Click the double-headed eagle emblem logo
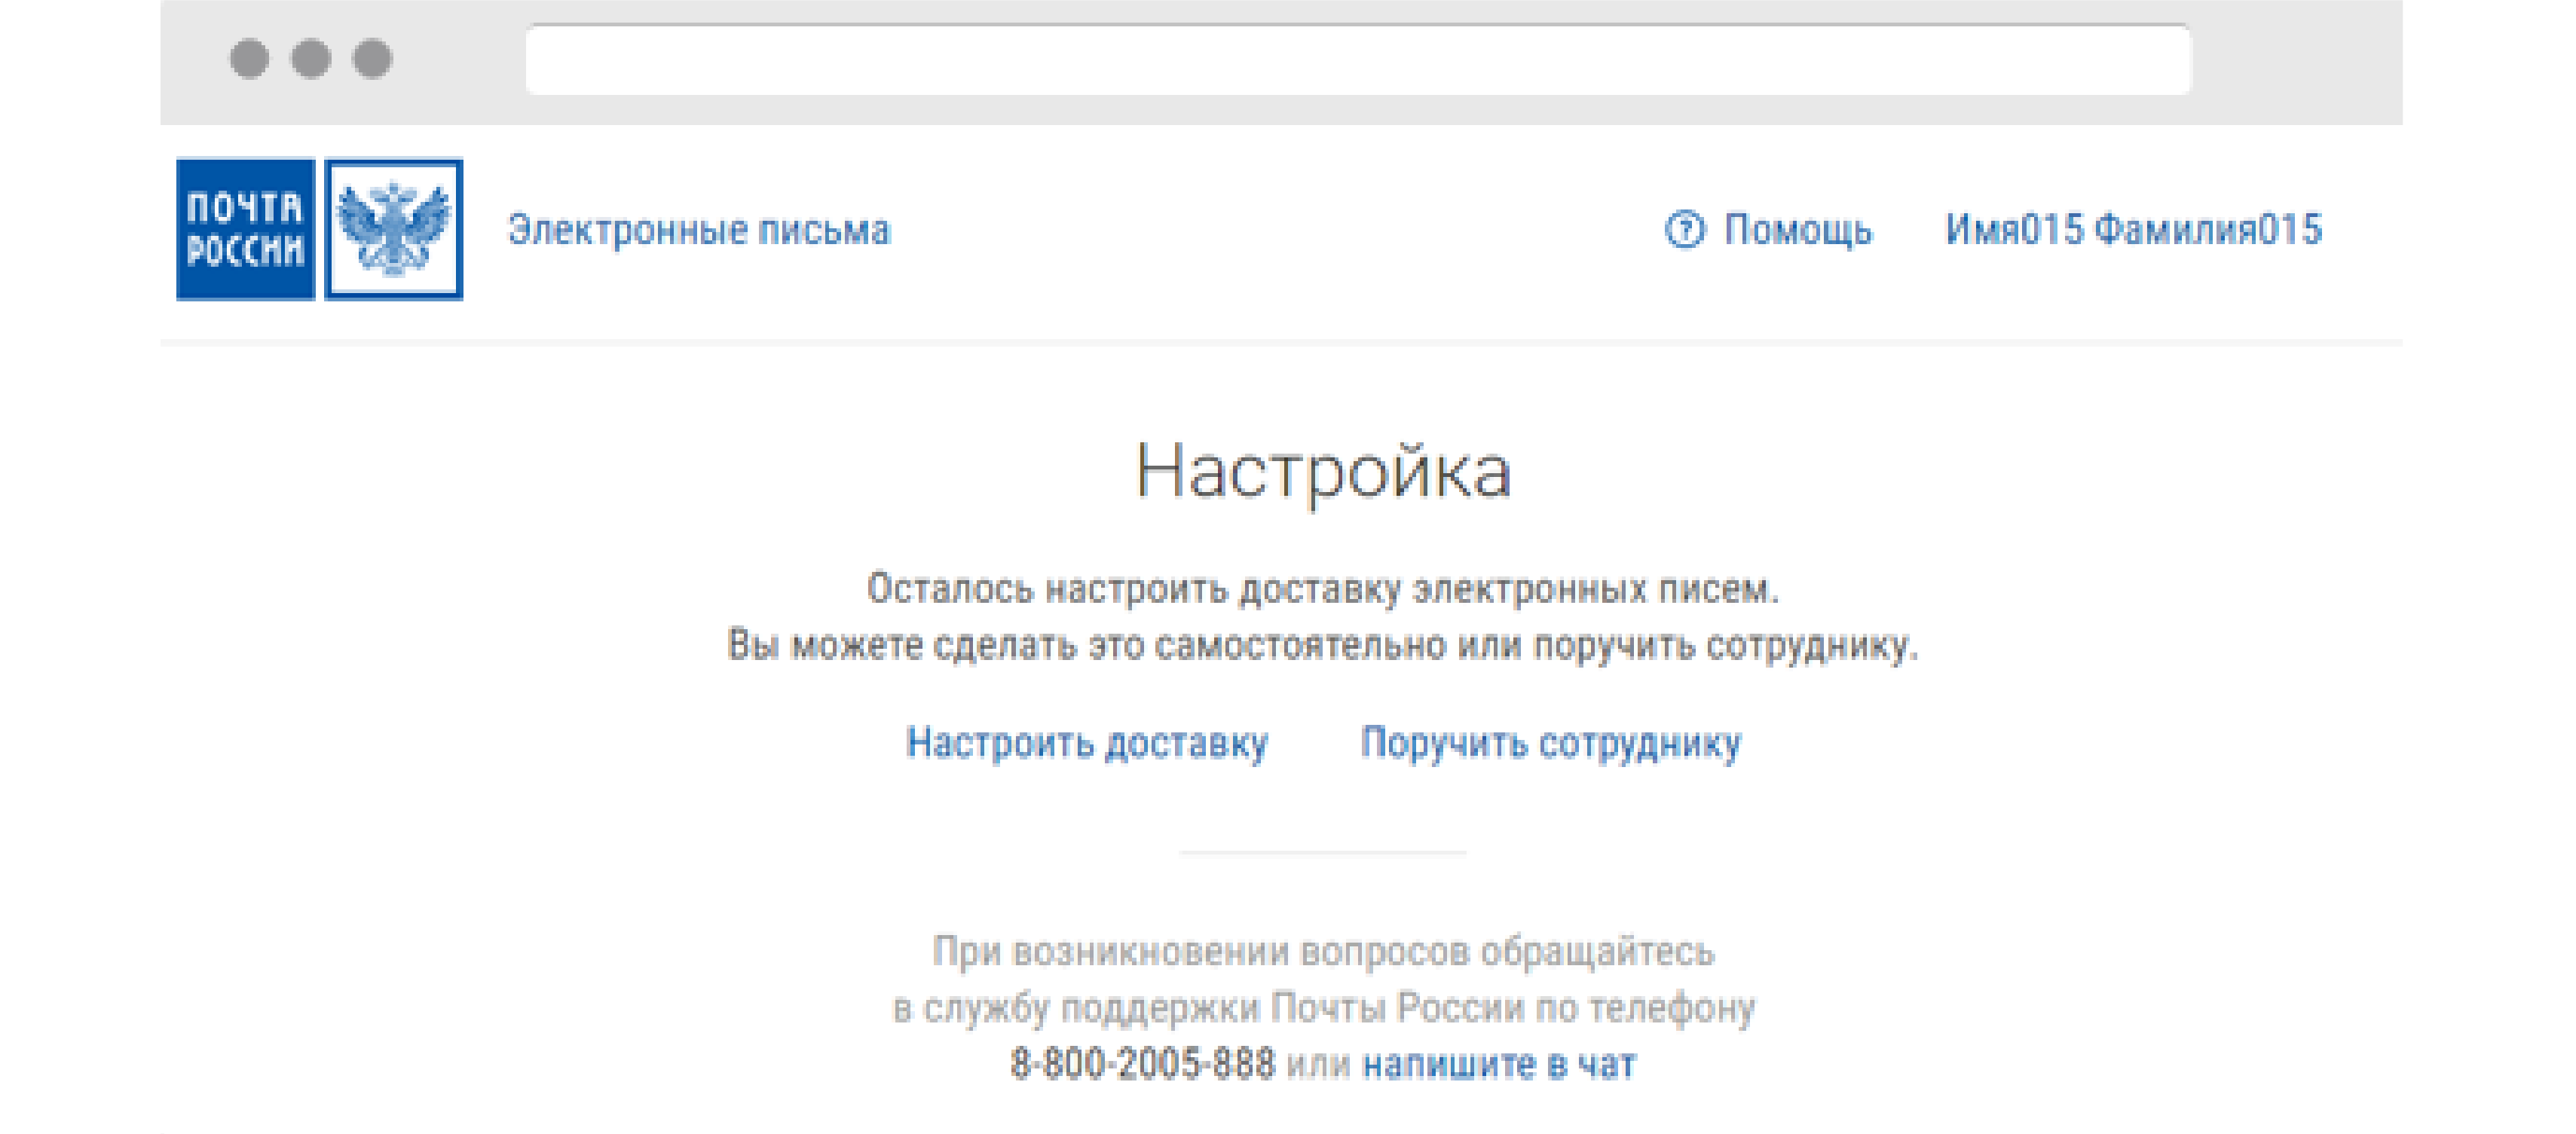2576x1134 pixels. (393, 229)
